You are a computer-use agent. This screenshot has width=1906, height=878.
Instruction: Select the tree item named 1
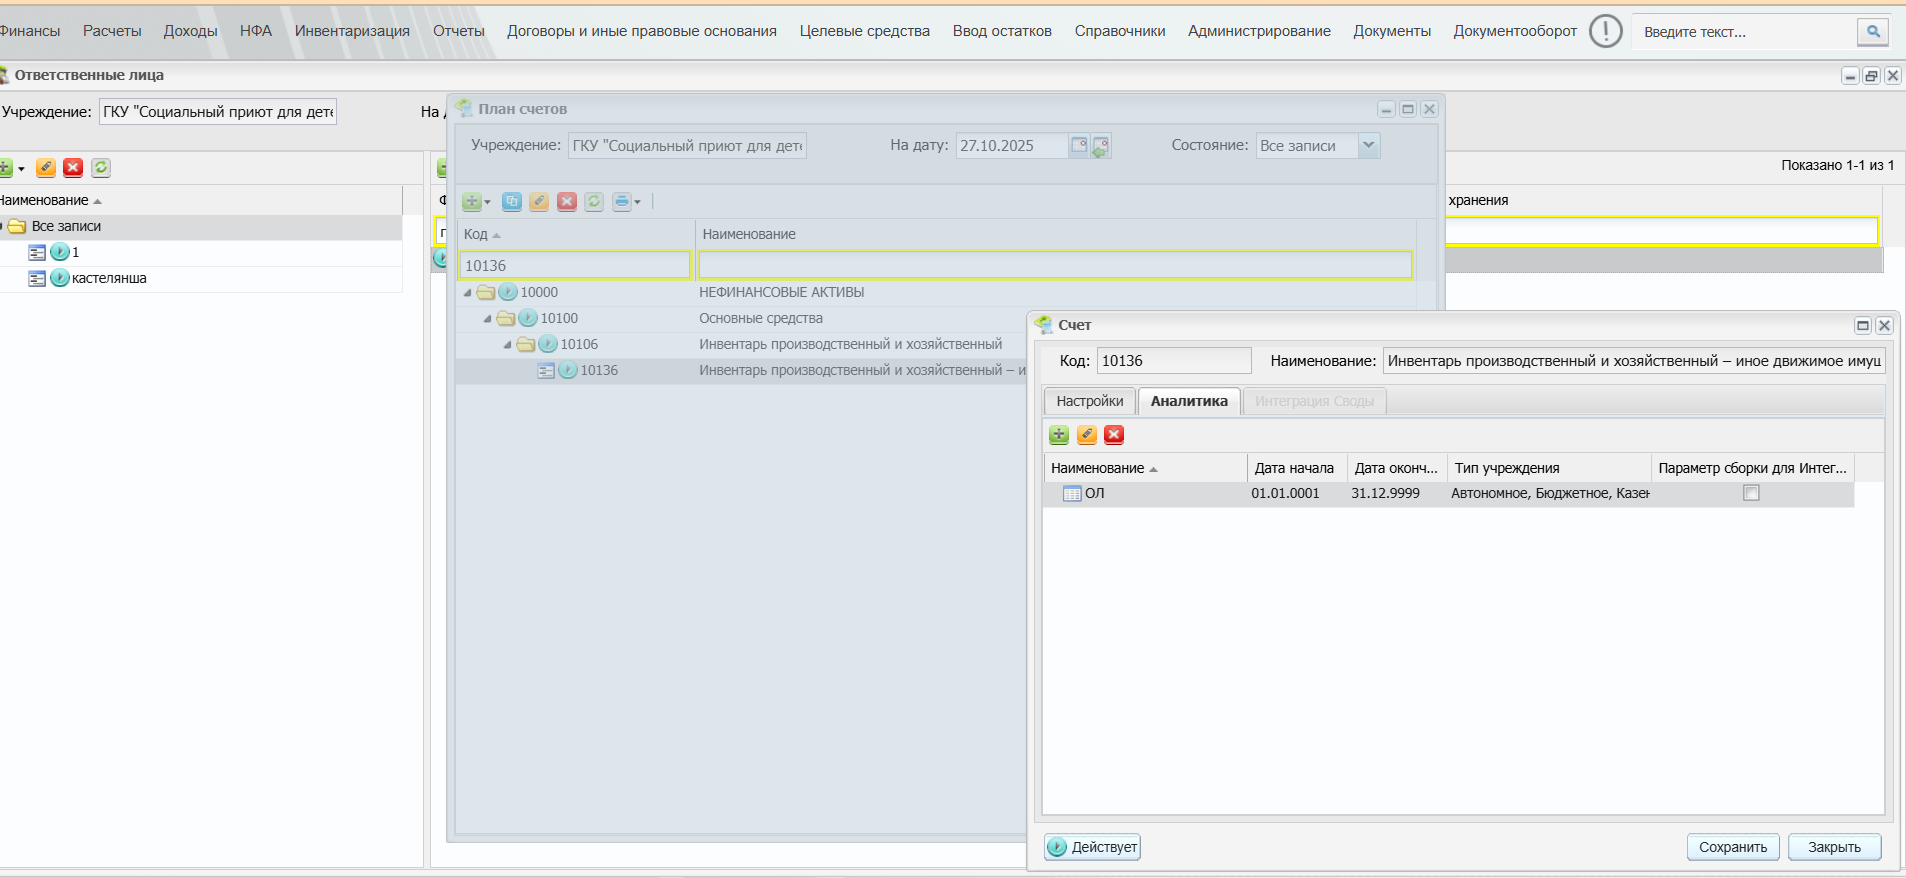click(x=75, y=253)
